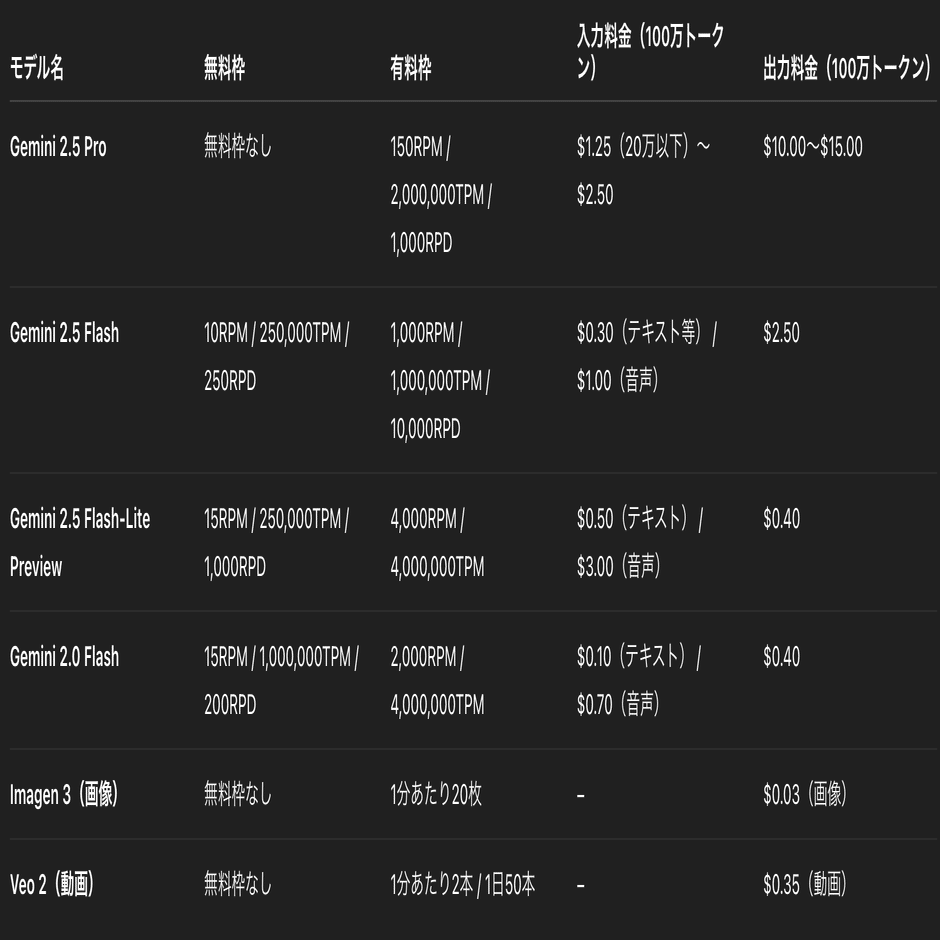Click the Gemini 2.5 Pro model name
Viewport: 940px width, 940px height.
(58, 148)
